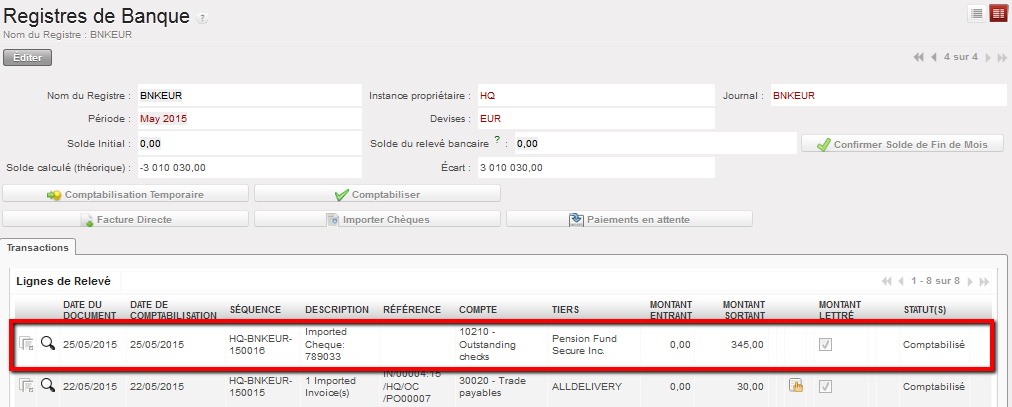Open EUR devises link
1012x407 pixels.
tap(491, 119)
